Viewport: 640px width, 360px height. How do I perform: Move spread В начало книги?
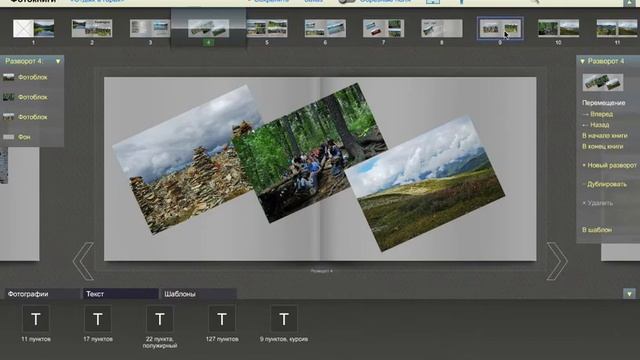[604, 136]
